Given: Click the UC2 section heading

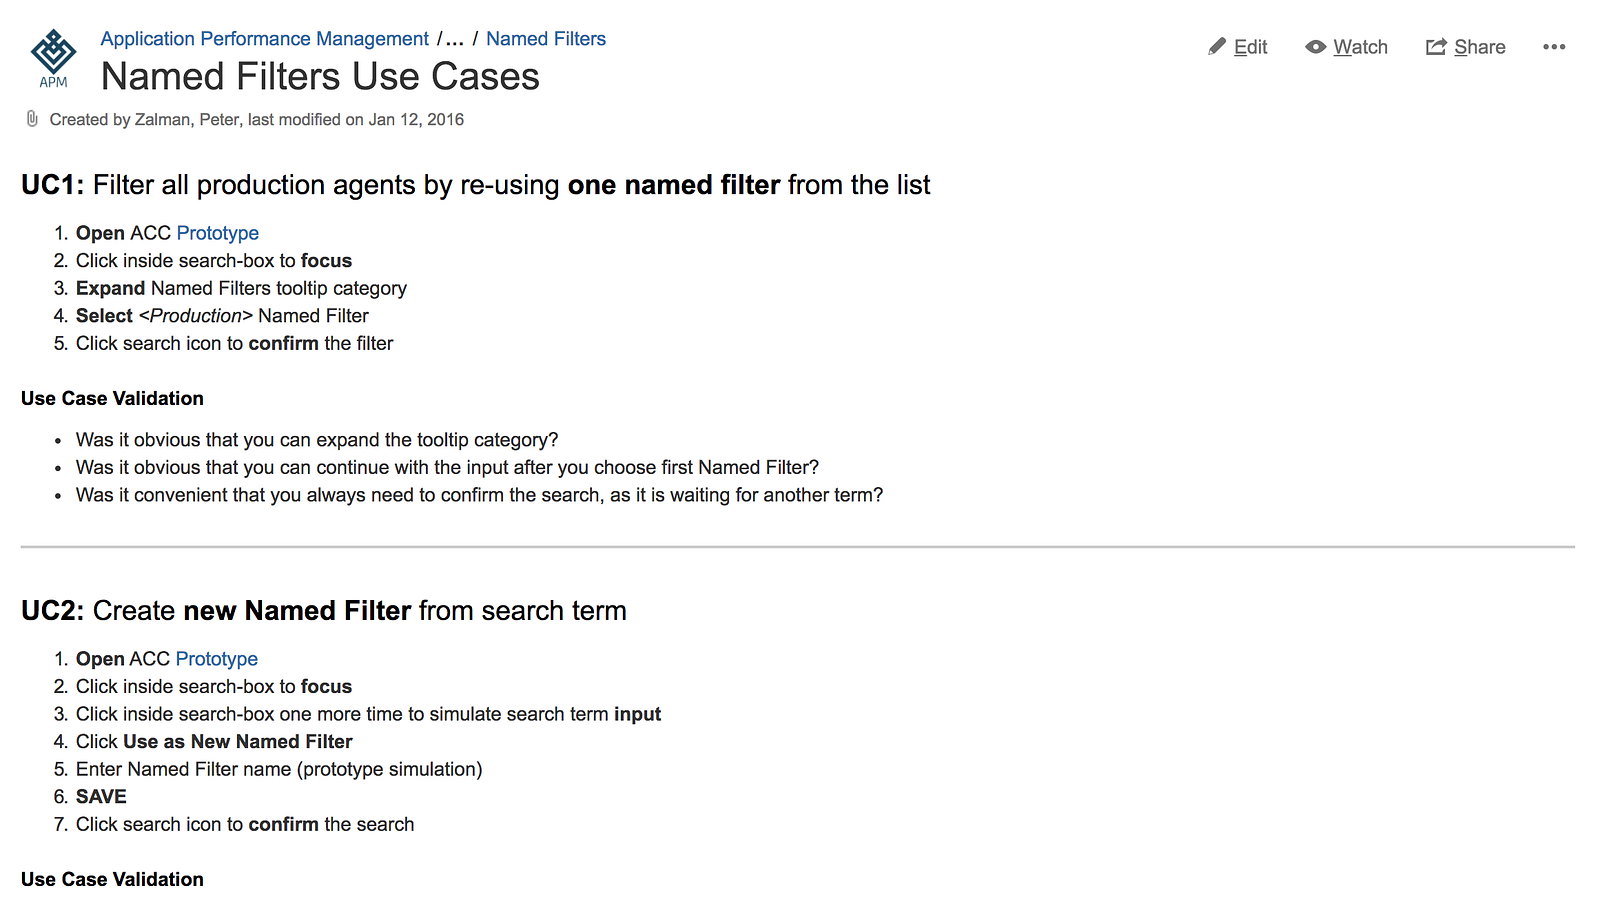Looking at the screenshot, I should coord(324,611).
